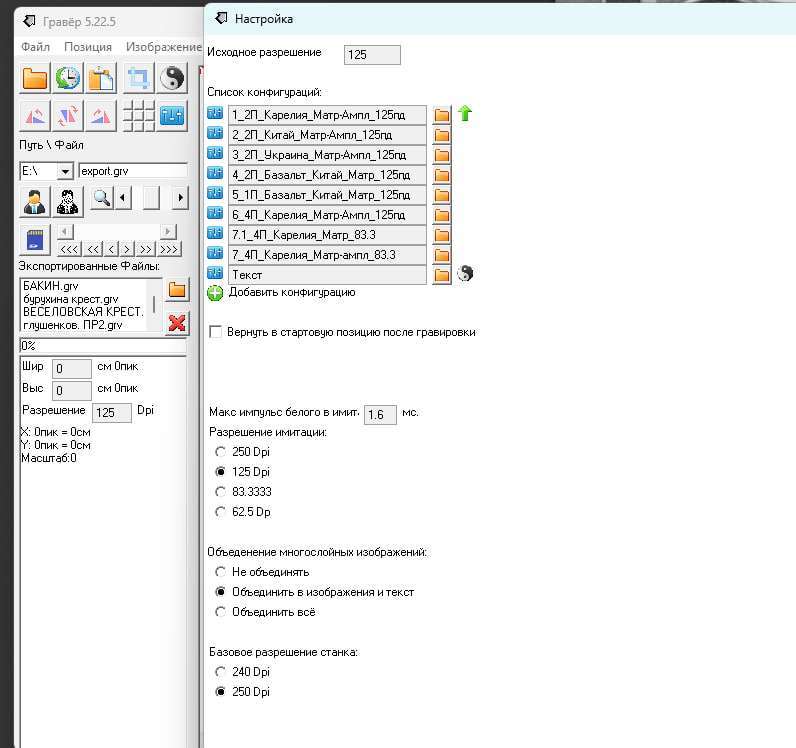Image resolution: width=796 pixels, height=748 pixels.
Task: Select 240 Dpi base machine resolution
Action: point(221,672)
